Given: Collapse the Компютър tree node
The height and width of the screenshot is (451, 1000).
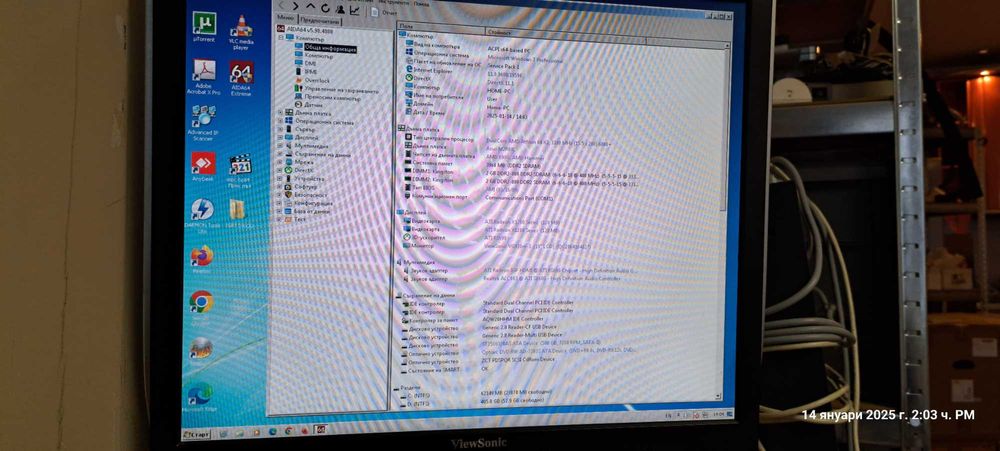Looking at the screenshot, I should (x=281, y=38).
